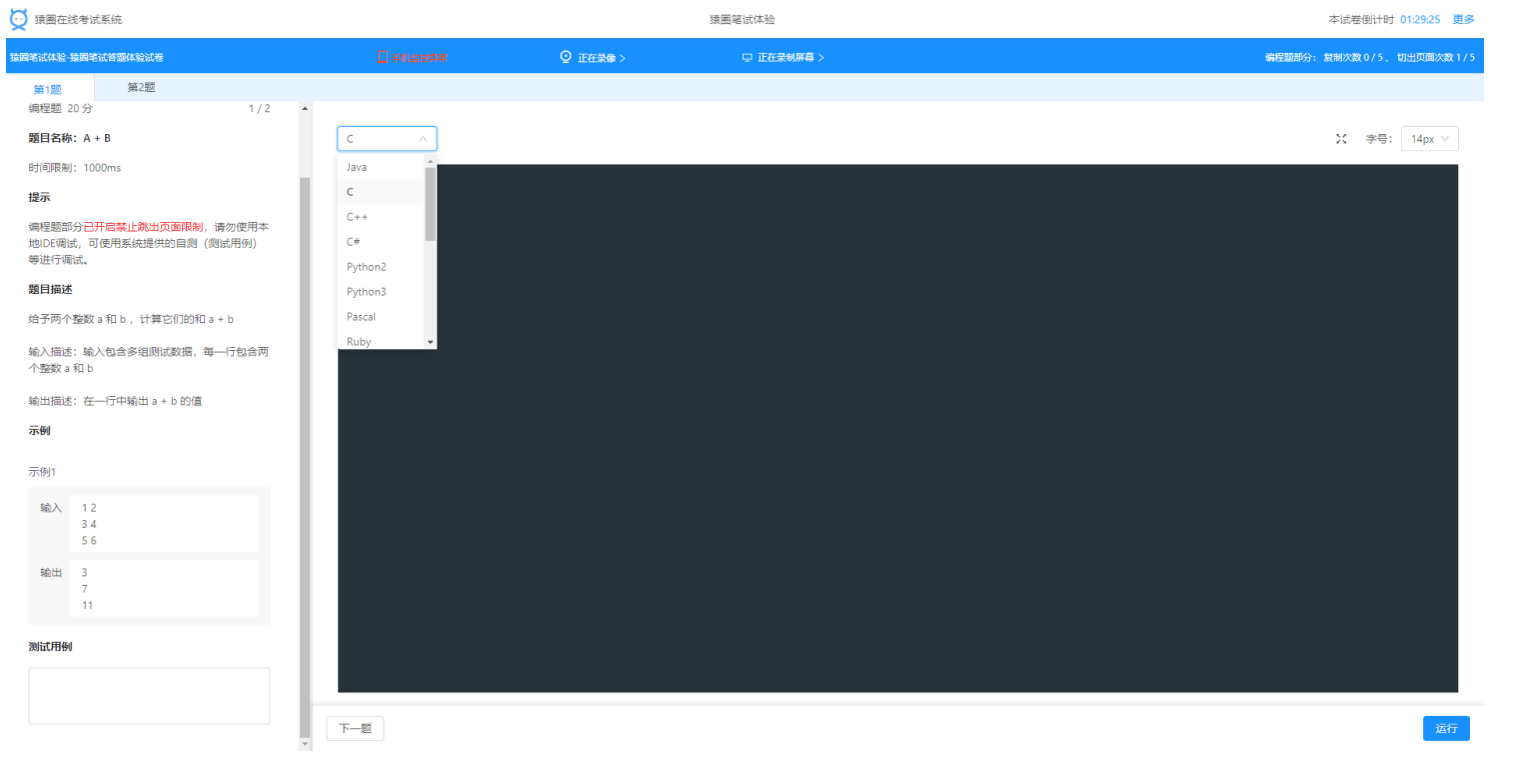Collapse the language dropdown showing C
This screenshot has width=1517, height=773.
pos(387,139)
